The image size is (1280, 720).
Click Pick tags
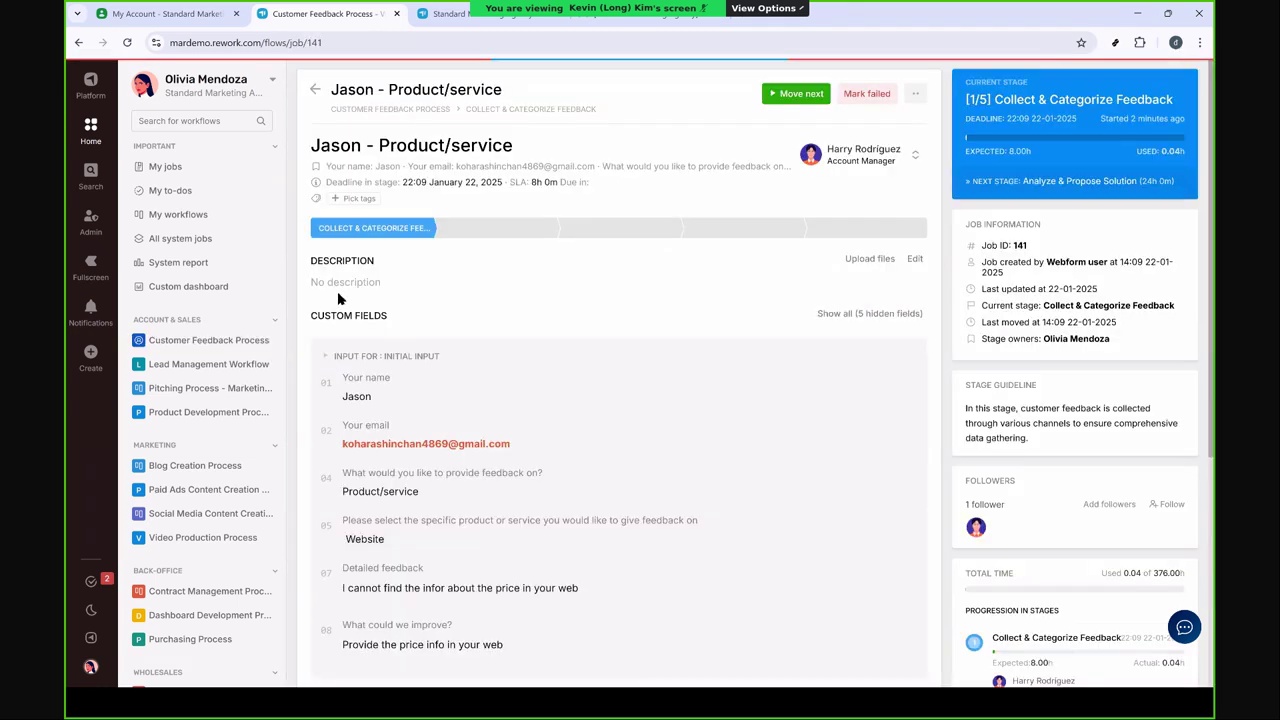[x=354, y=199]
